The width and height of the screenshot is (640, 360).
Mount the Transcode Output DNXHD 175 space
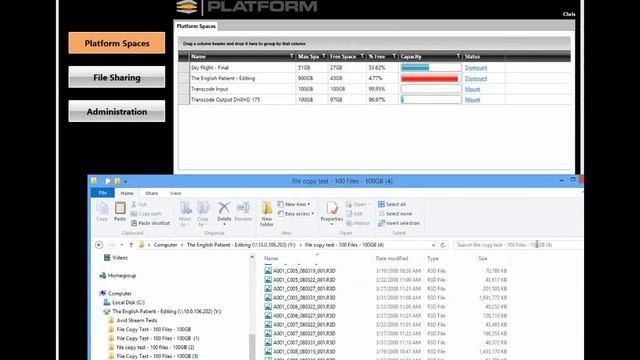coord(472,100)
